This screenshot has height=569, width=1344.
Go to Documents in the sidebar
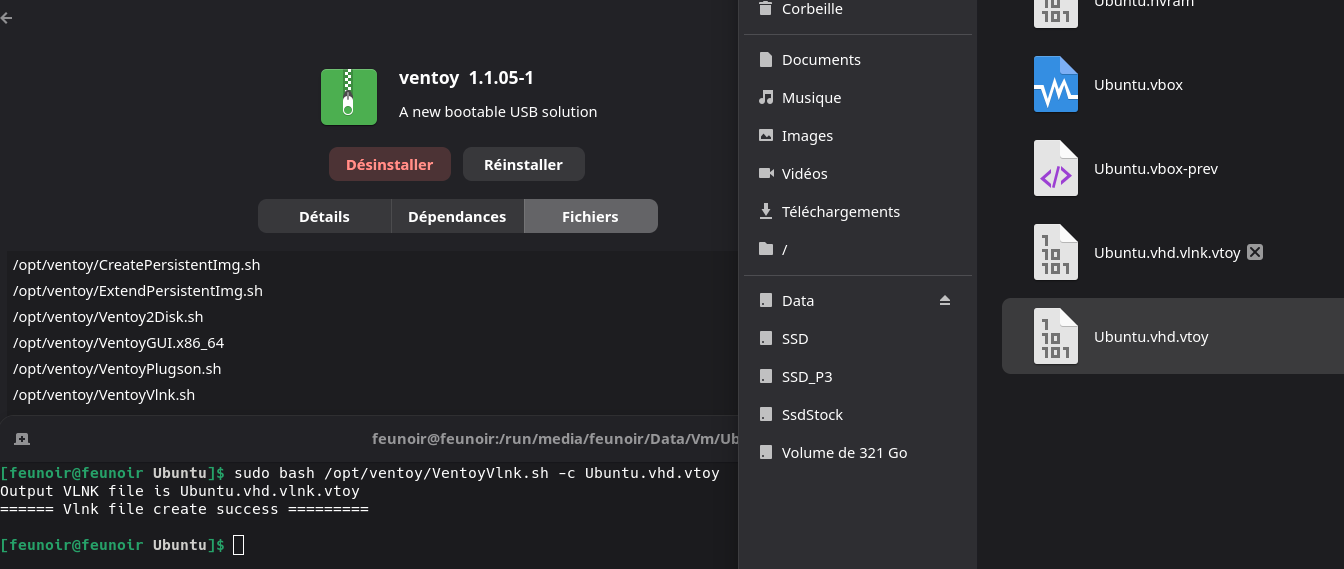(x=820, y=60)
